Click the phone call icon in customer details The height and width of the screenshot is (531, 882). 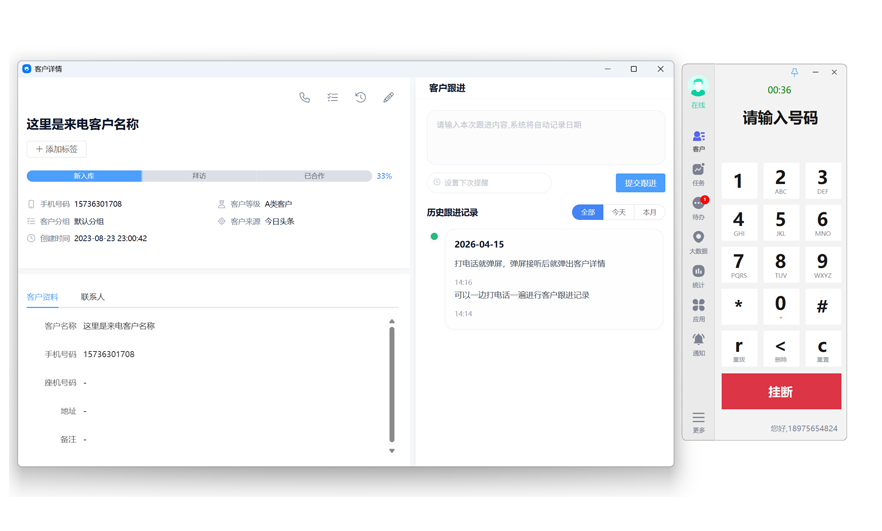(x=304, y=97)
